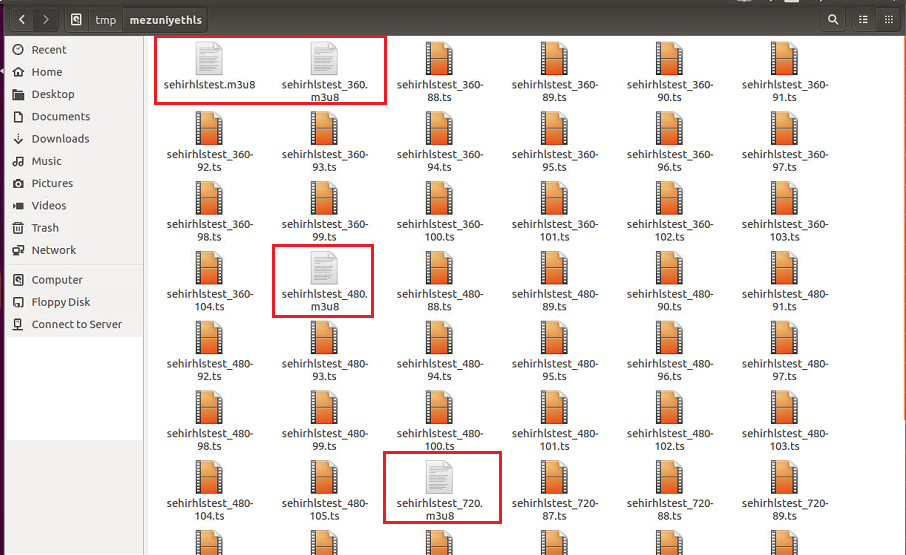
Task: Click the file name sehirhlstest_360-98.ts
Action: 209,230
